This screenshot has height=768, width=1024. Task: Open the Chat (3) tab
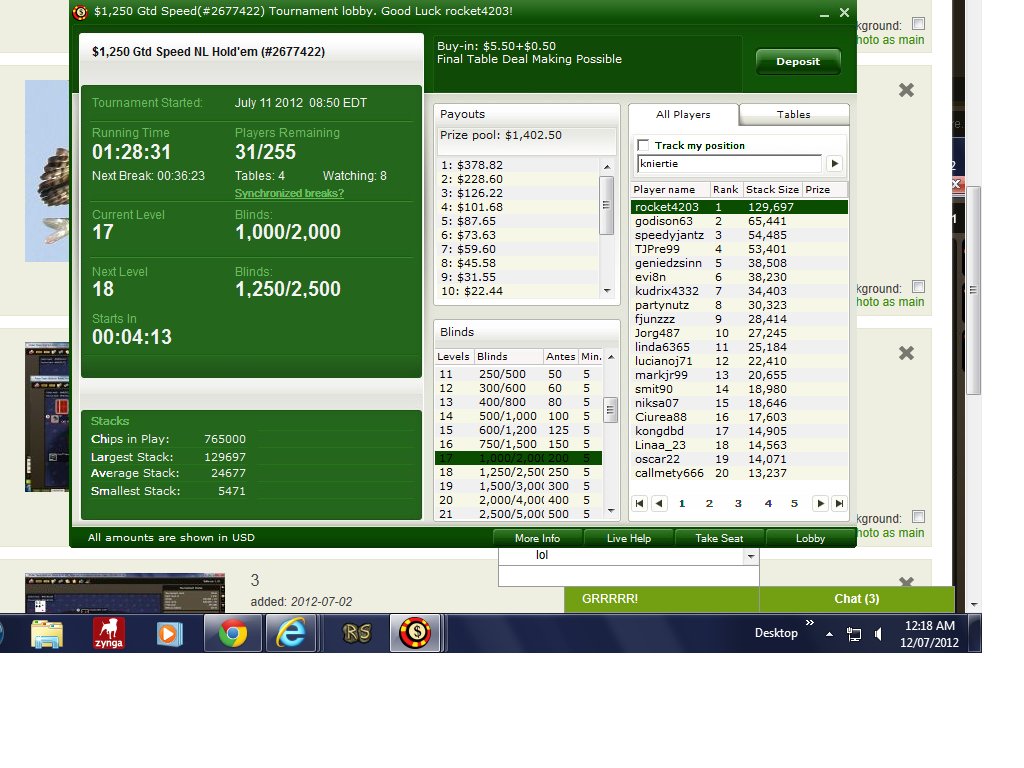pyautogui.click(x=857, y=599)
